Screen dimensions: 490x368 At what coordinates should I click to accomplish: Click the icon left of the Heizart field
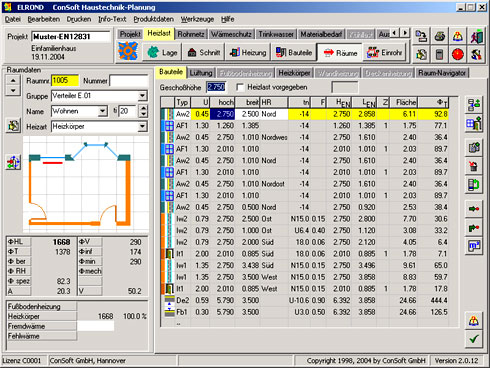13,126
